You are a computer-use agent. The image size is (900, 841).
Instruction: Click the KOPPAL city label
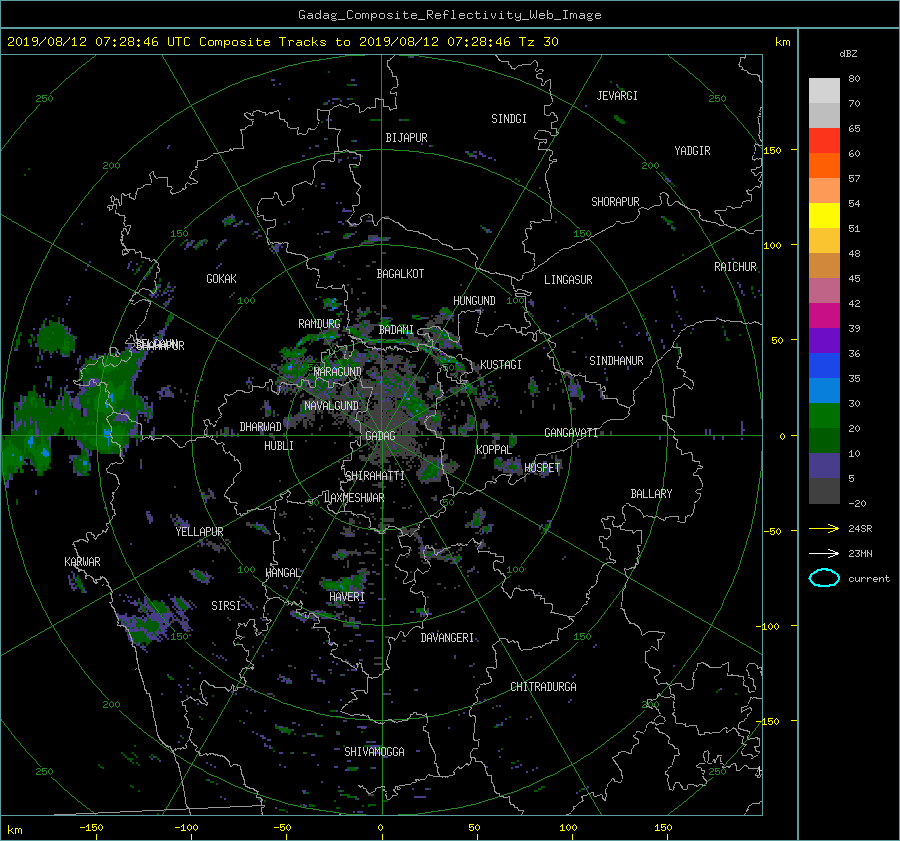click(494, 449)
